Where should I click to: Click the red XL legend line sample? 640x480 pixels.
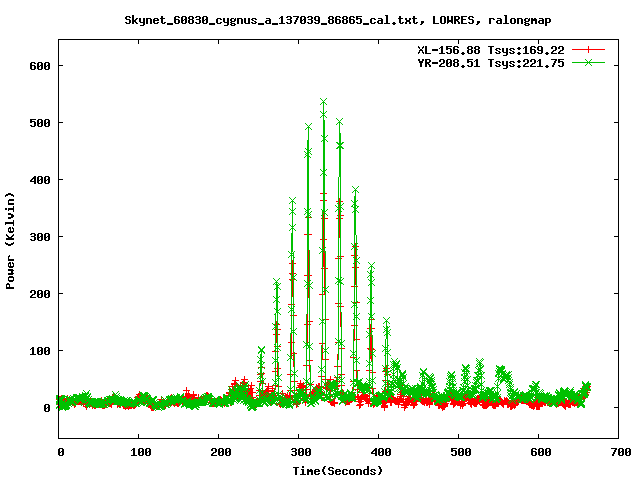pyautogui.click(x=588, y=50)
